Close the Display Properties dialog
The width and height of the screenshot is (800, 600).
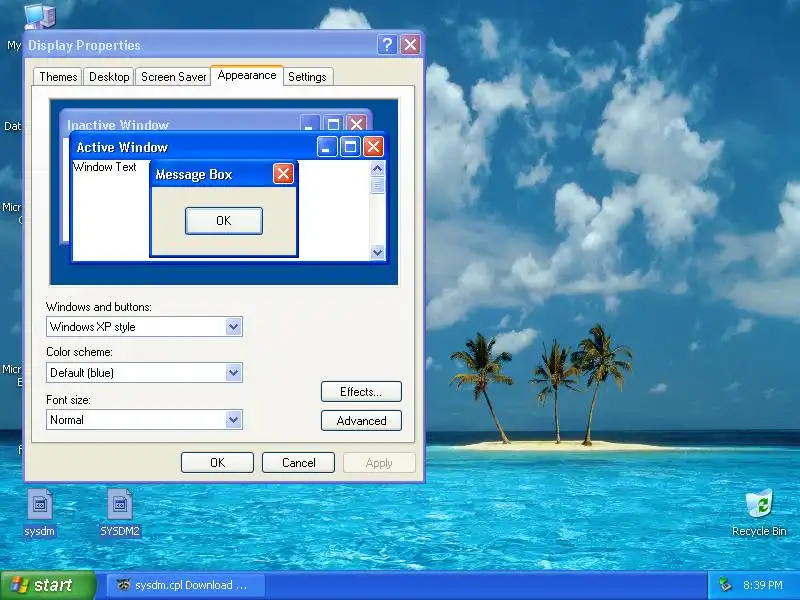click(411, 45)
